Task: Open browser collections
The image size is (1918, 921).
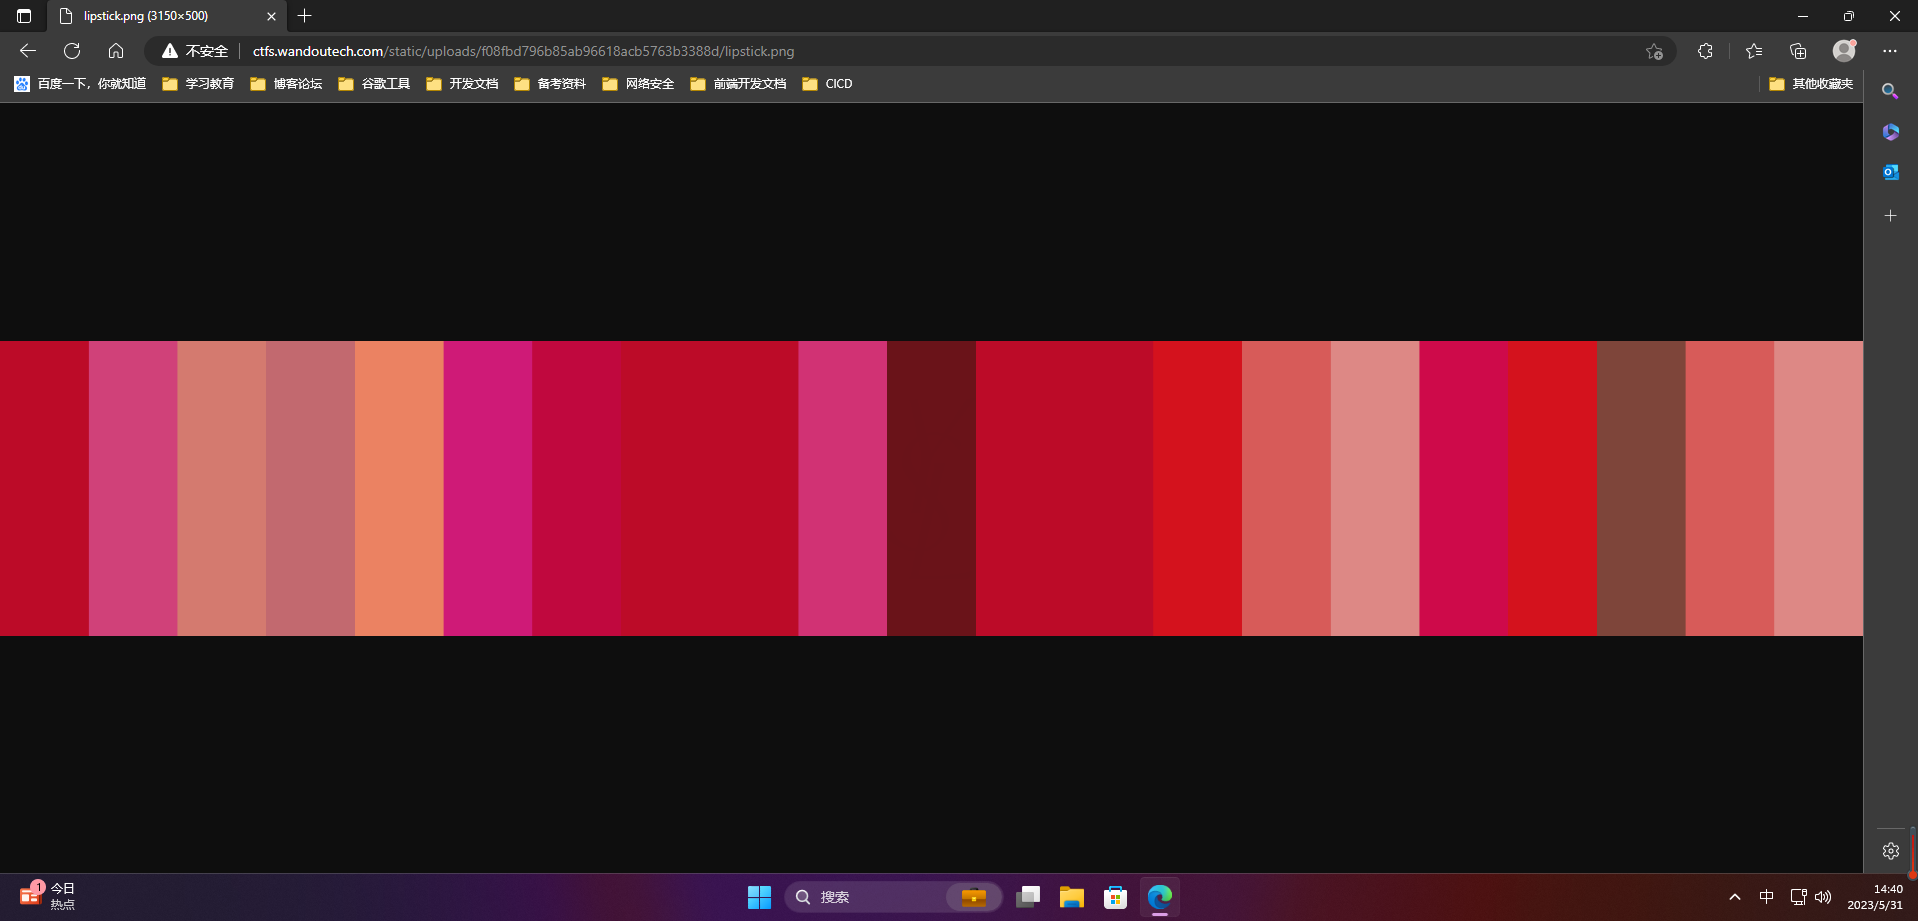Action: point(1798,51)
